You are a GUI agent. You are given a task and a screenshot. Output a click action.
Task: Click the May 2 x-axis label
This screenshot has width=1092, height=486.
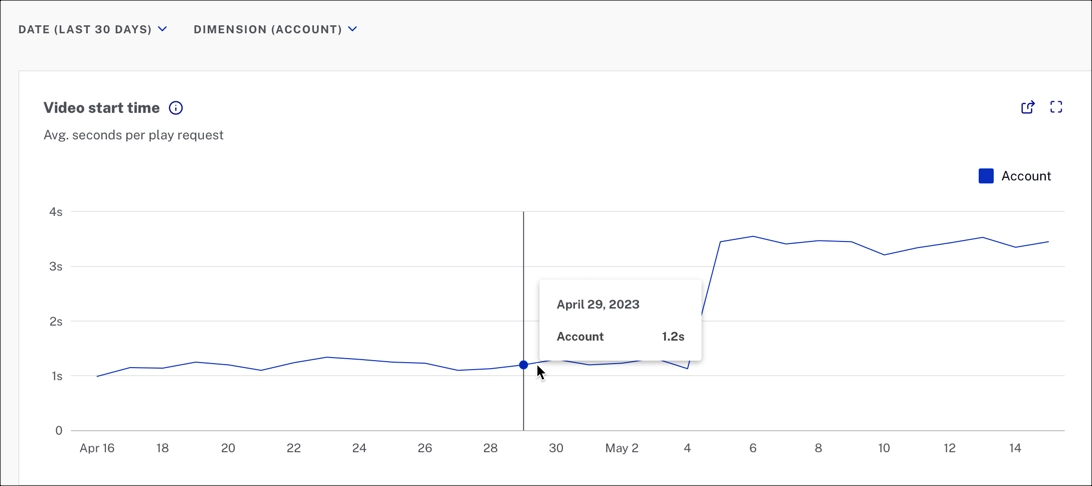pos(621,448)
